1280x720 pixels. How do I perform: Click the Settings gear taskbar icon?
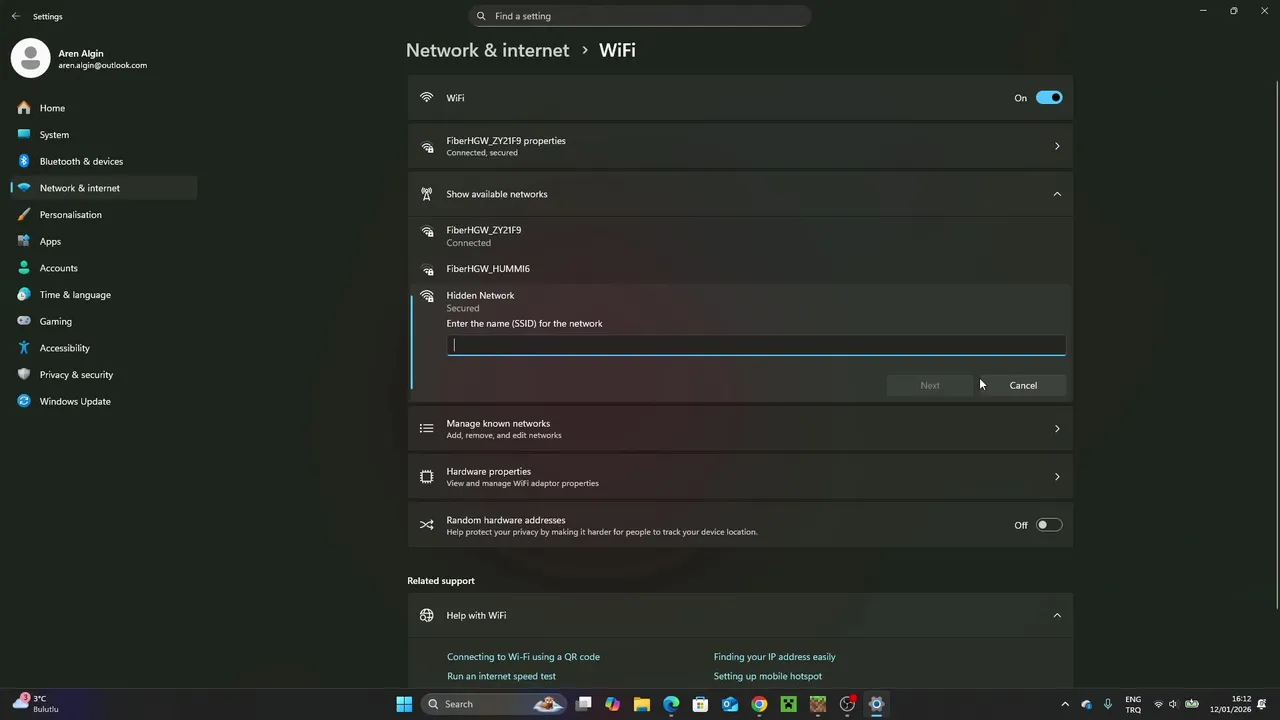coord(876,704)
